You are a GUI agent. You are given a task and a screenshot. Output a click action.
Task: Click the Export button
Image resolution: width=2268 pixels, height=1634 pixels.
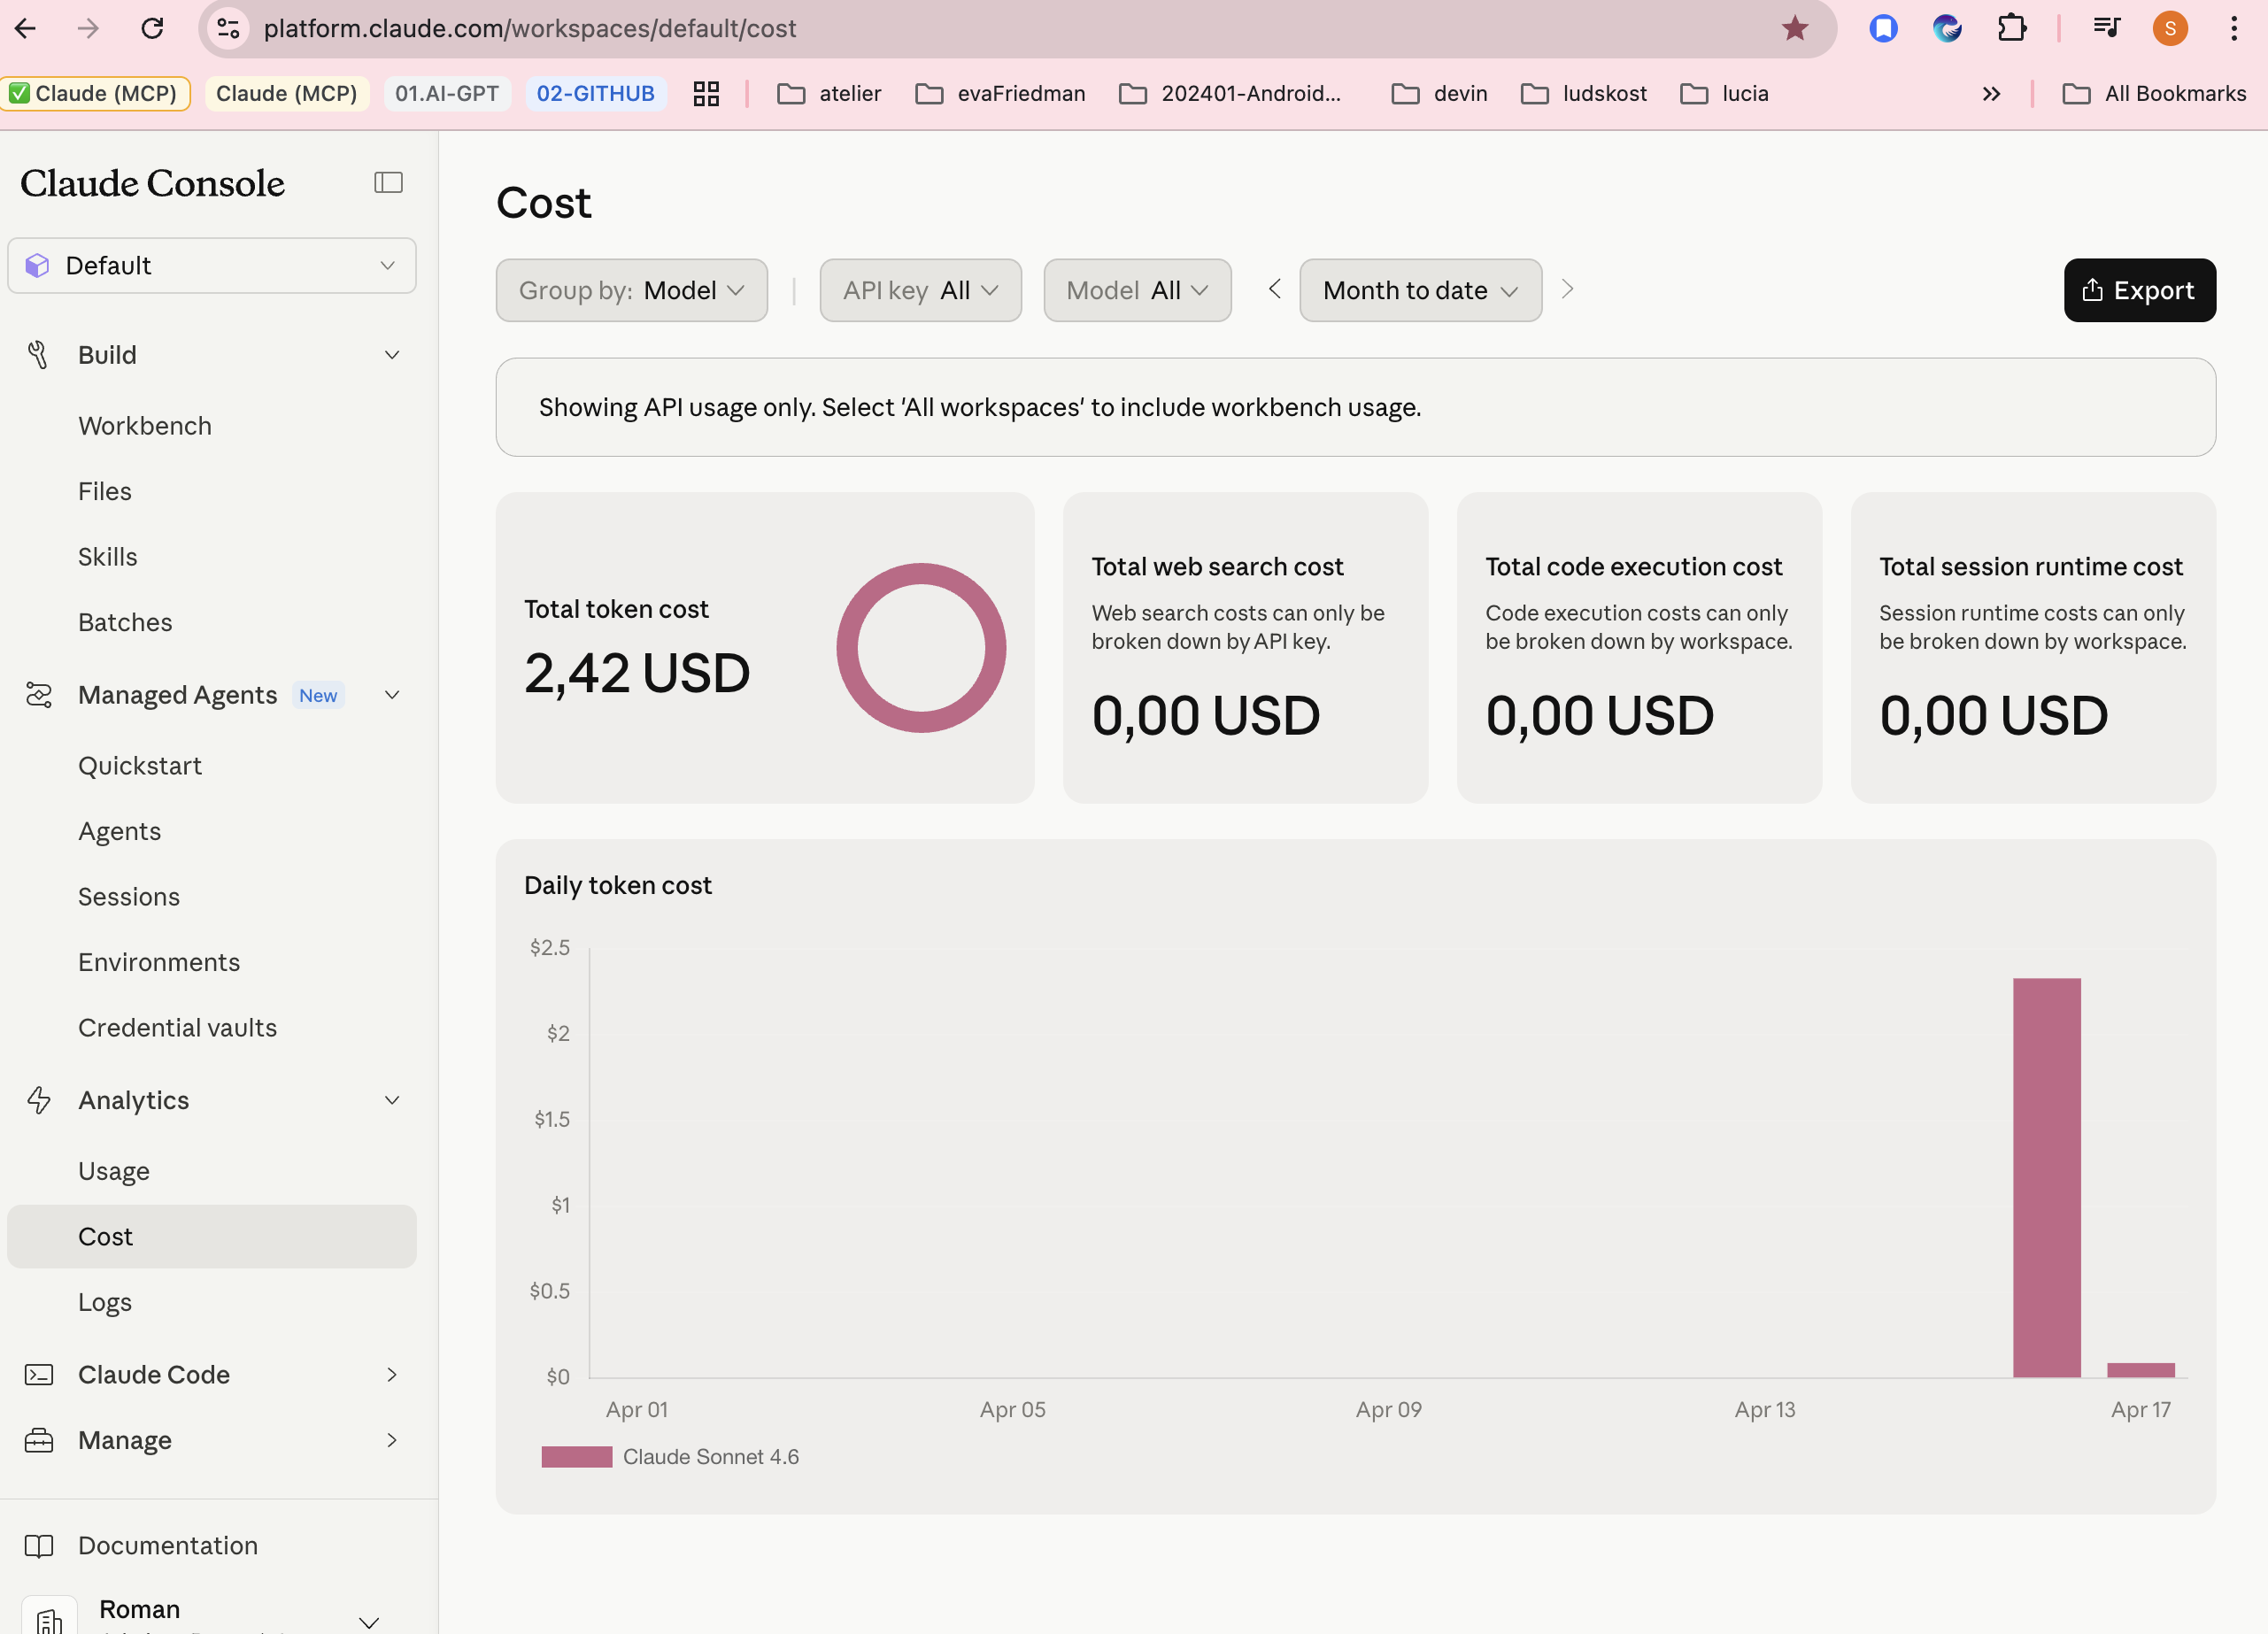pos(2140,291)
